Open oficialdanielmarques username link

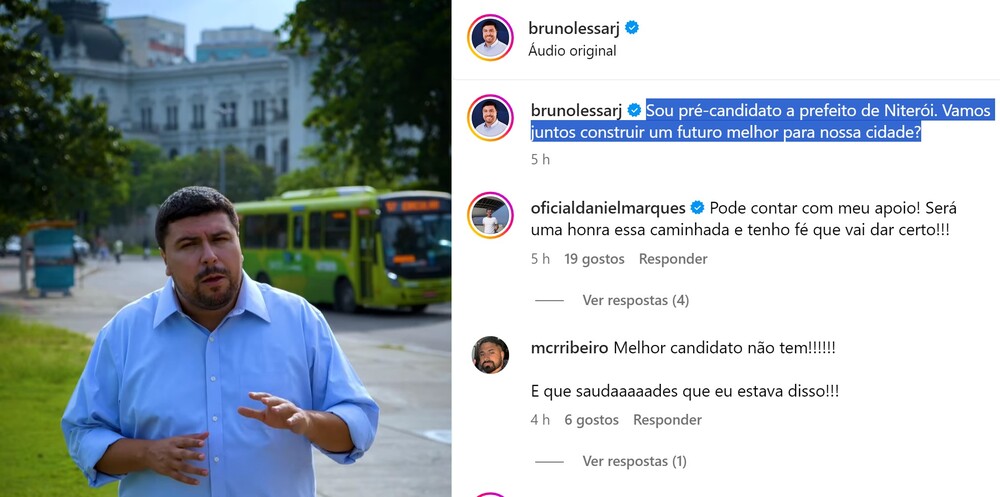(x=608, y=208)
